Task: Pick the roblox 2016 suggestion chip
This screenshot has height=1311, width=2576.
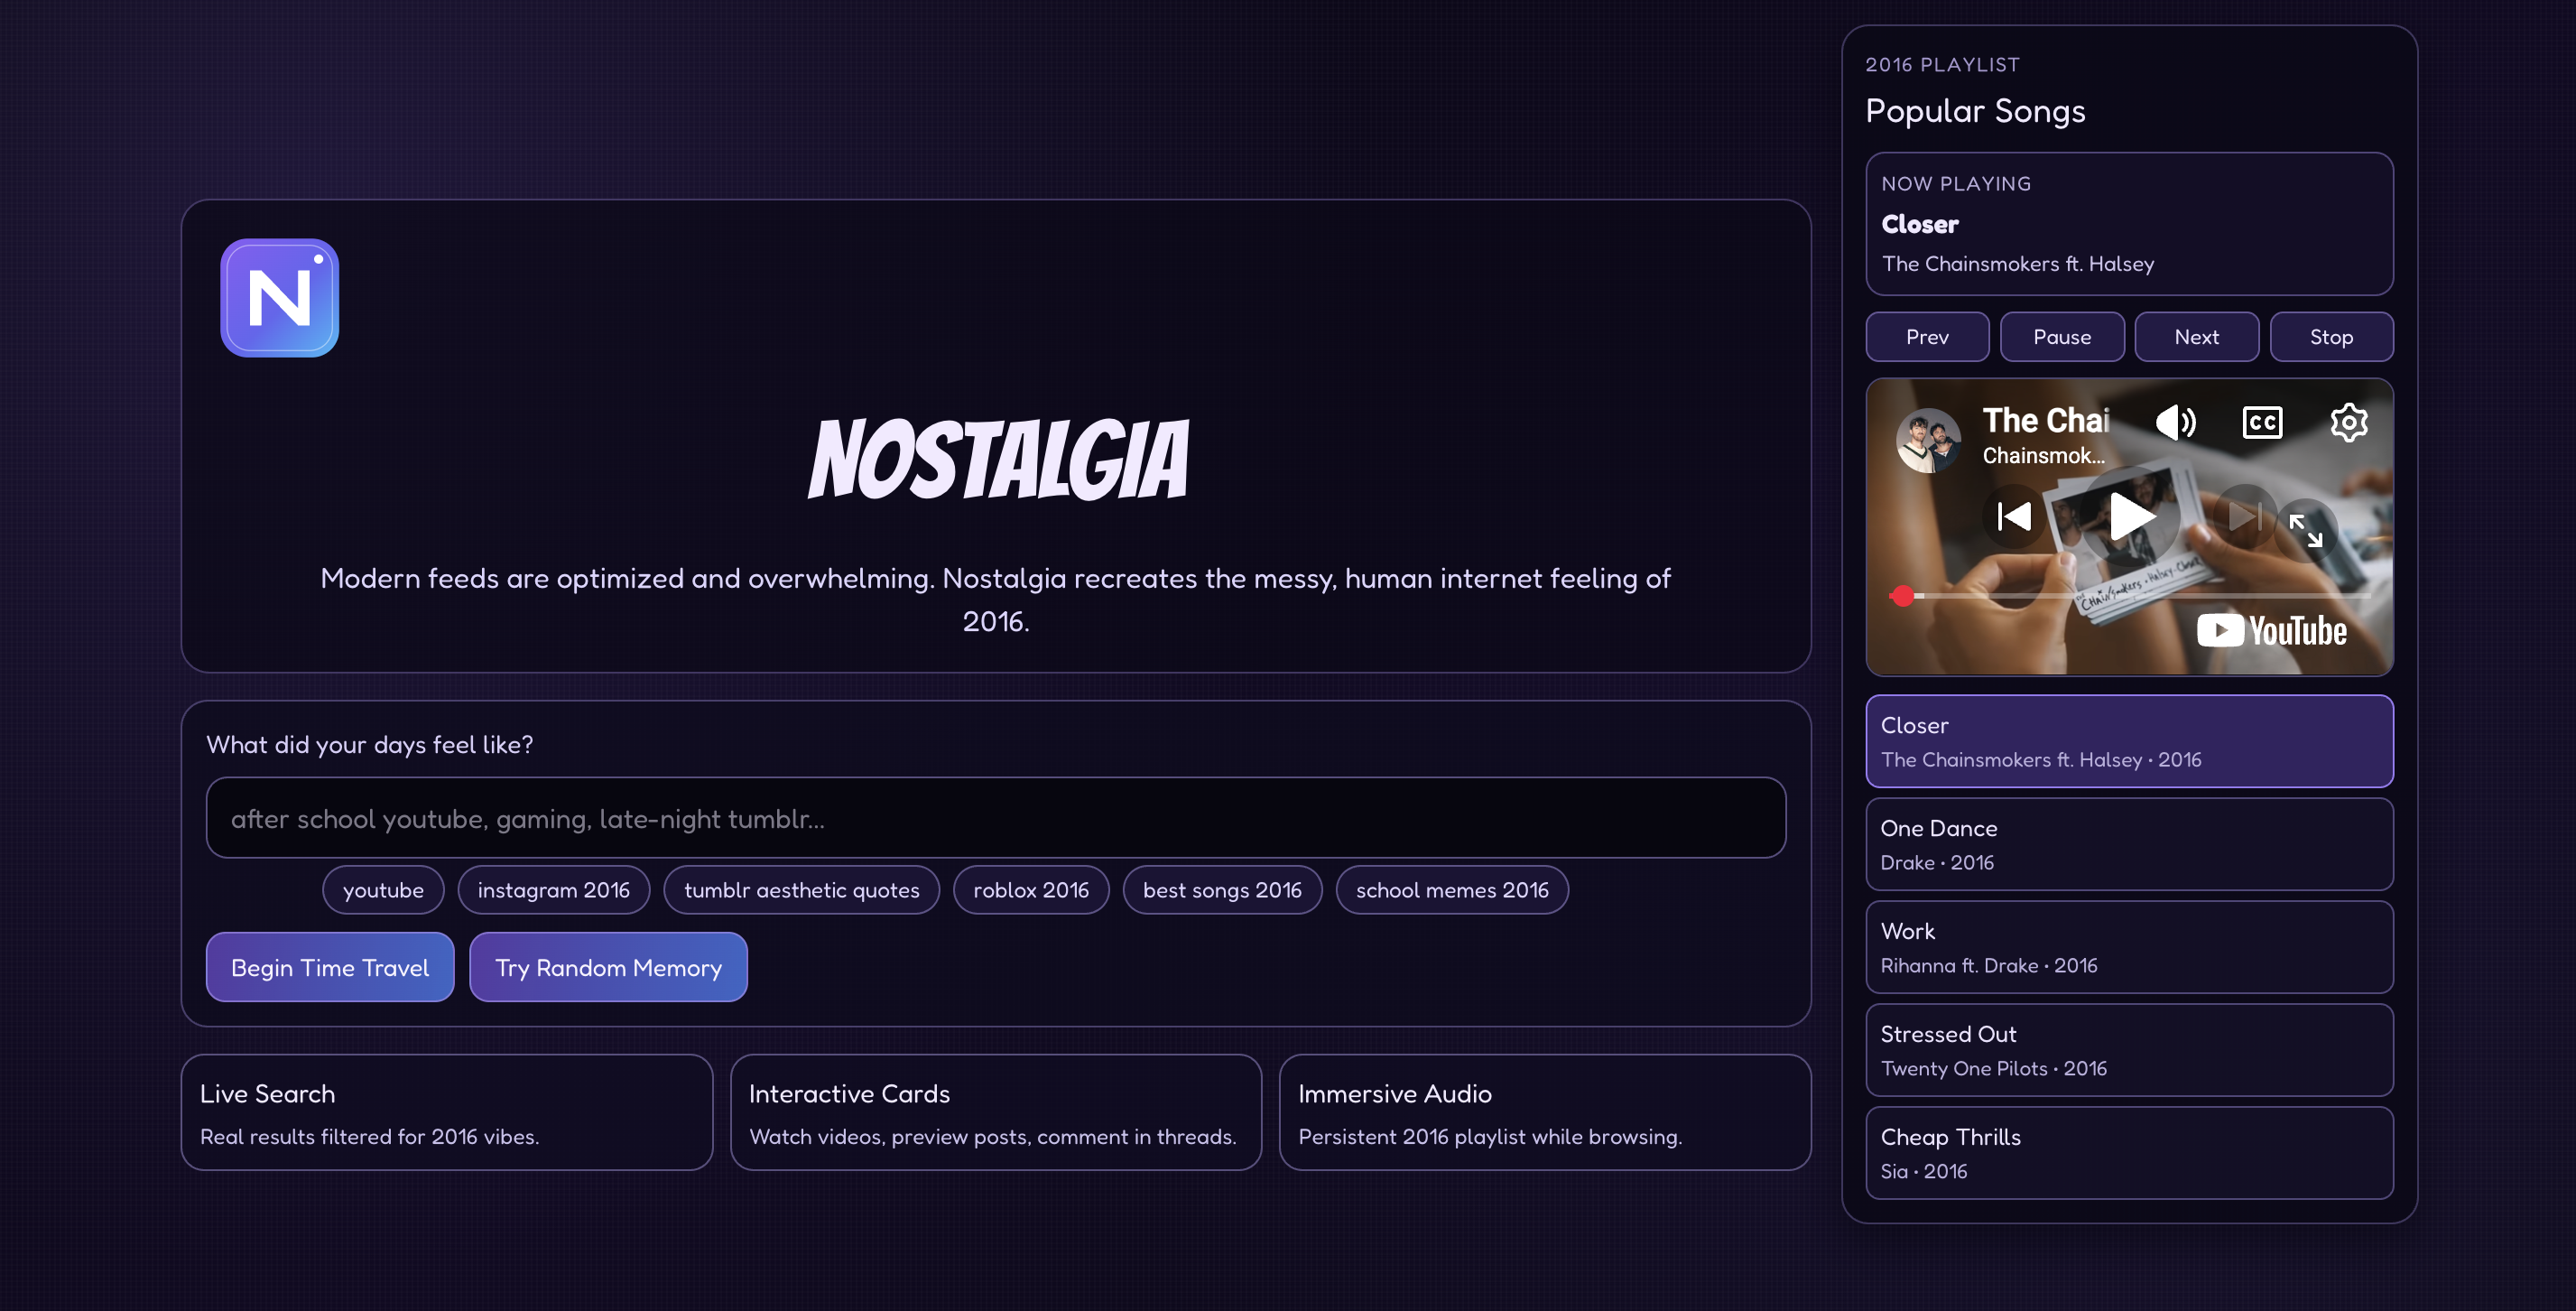Action: click(1030, 890)
